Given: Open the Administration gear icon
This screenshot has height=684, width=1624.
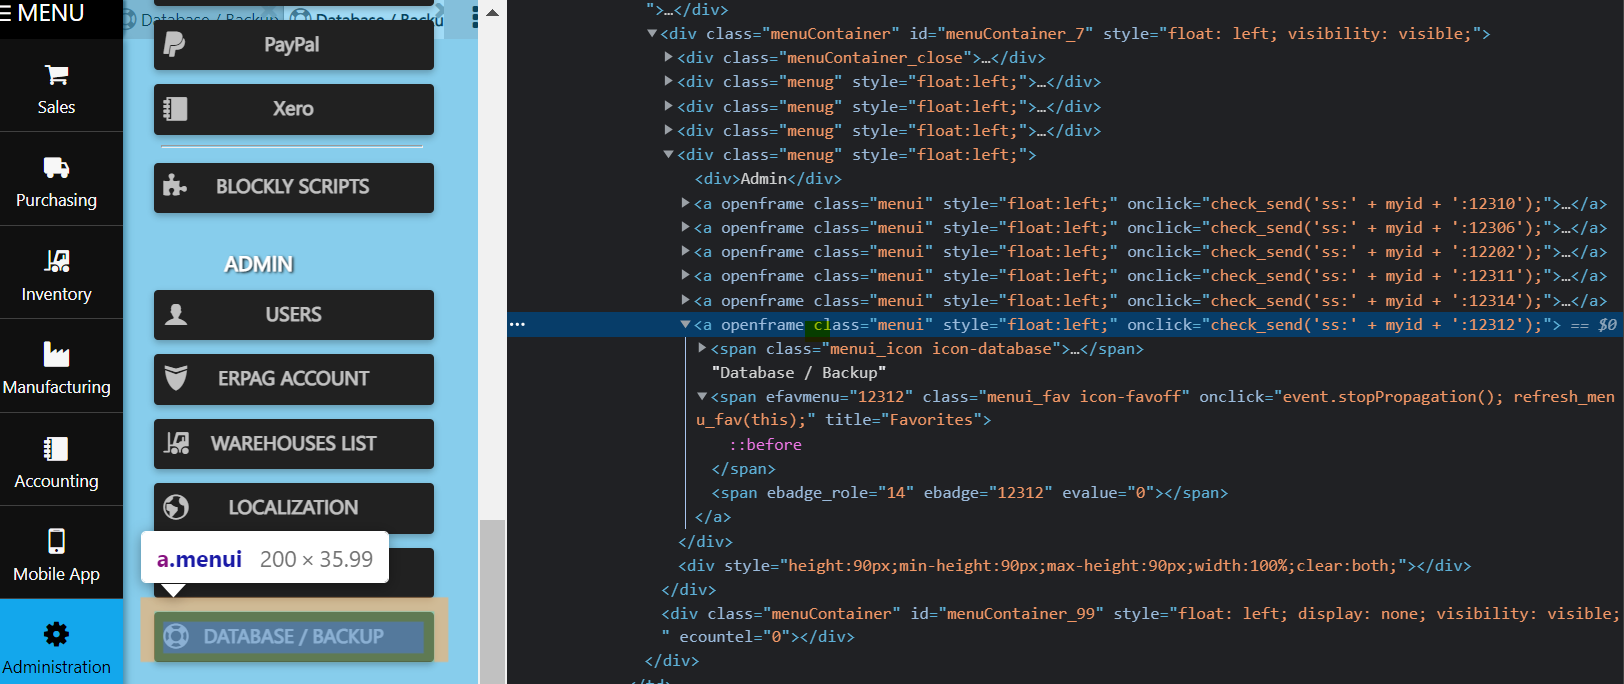Looking at the screenshot, I should (57, 634).
